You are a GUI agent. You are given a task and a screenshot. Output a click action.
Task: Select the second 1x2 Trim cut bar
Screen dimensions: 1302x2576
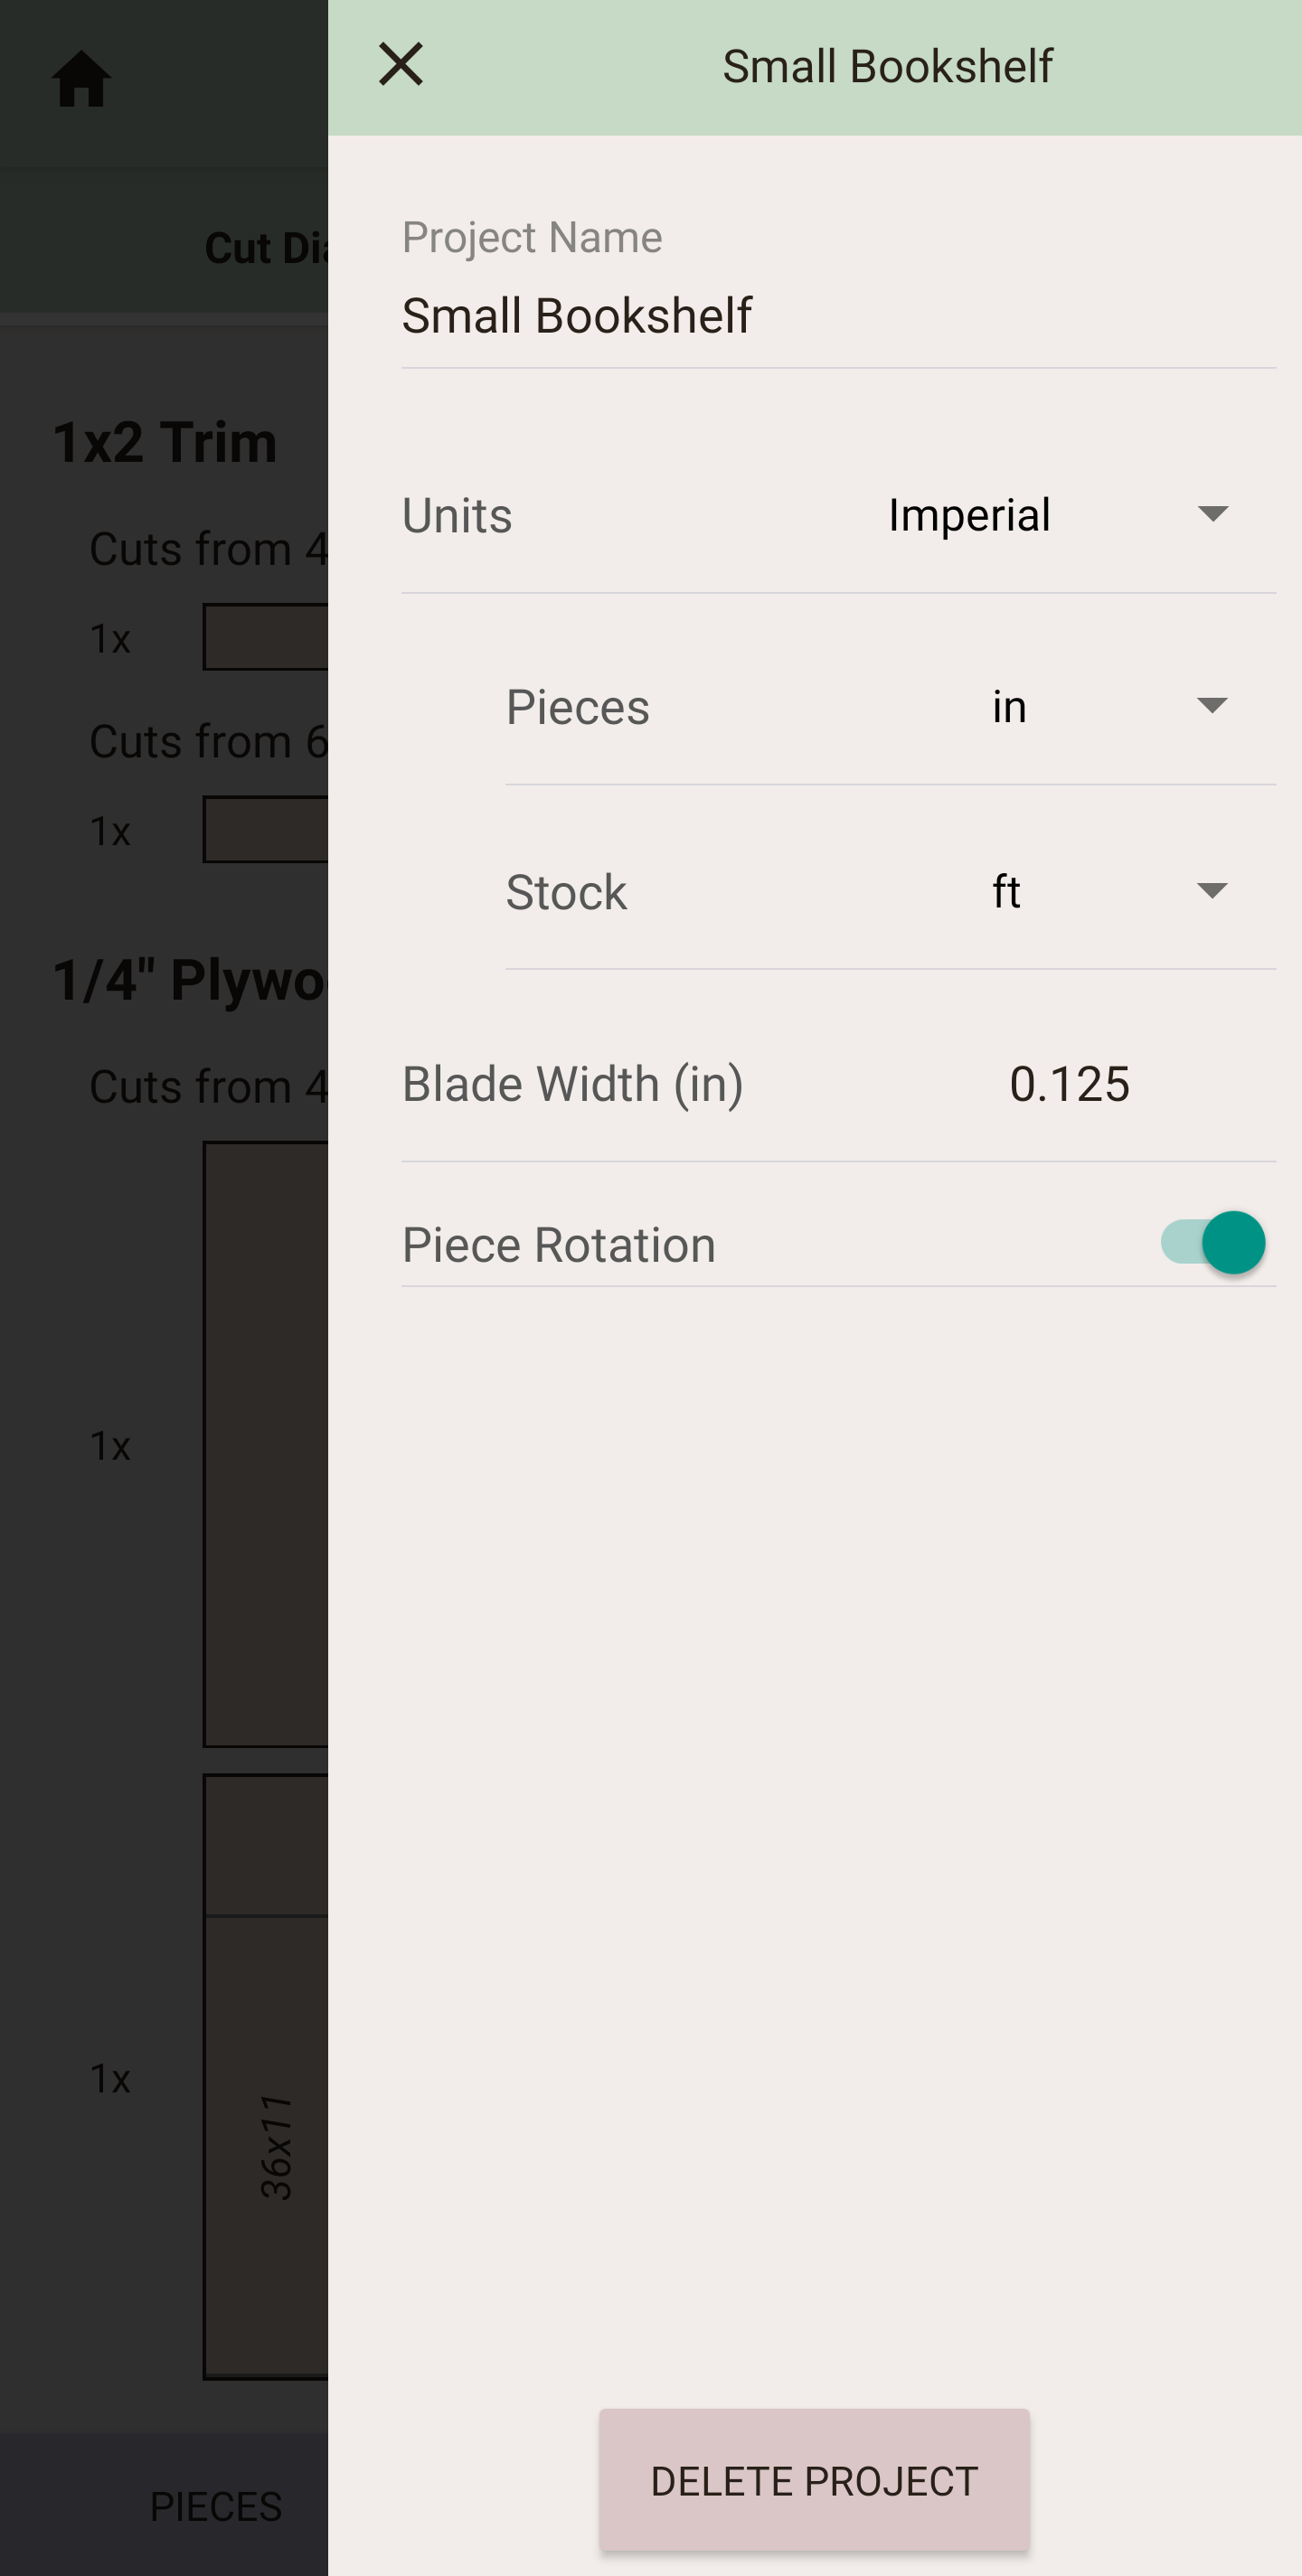coord(266,829)
